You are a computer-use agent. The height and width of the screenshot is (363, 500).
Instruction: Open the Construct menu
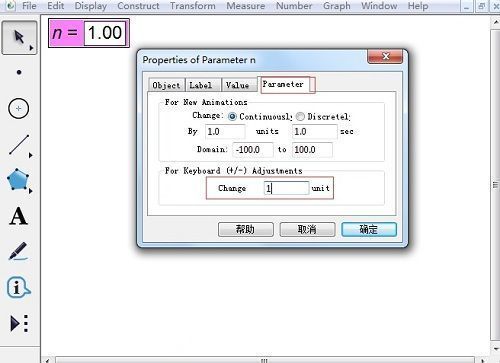coord(138,6)
